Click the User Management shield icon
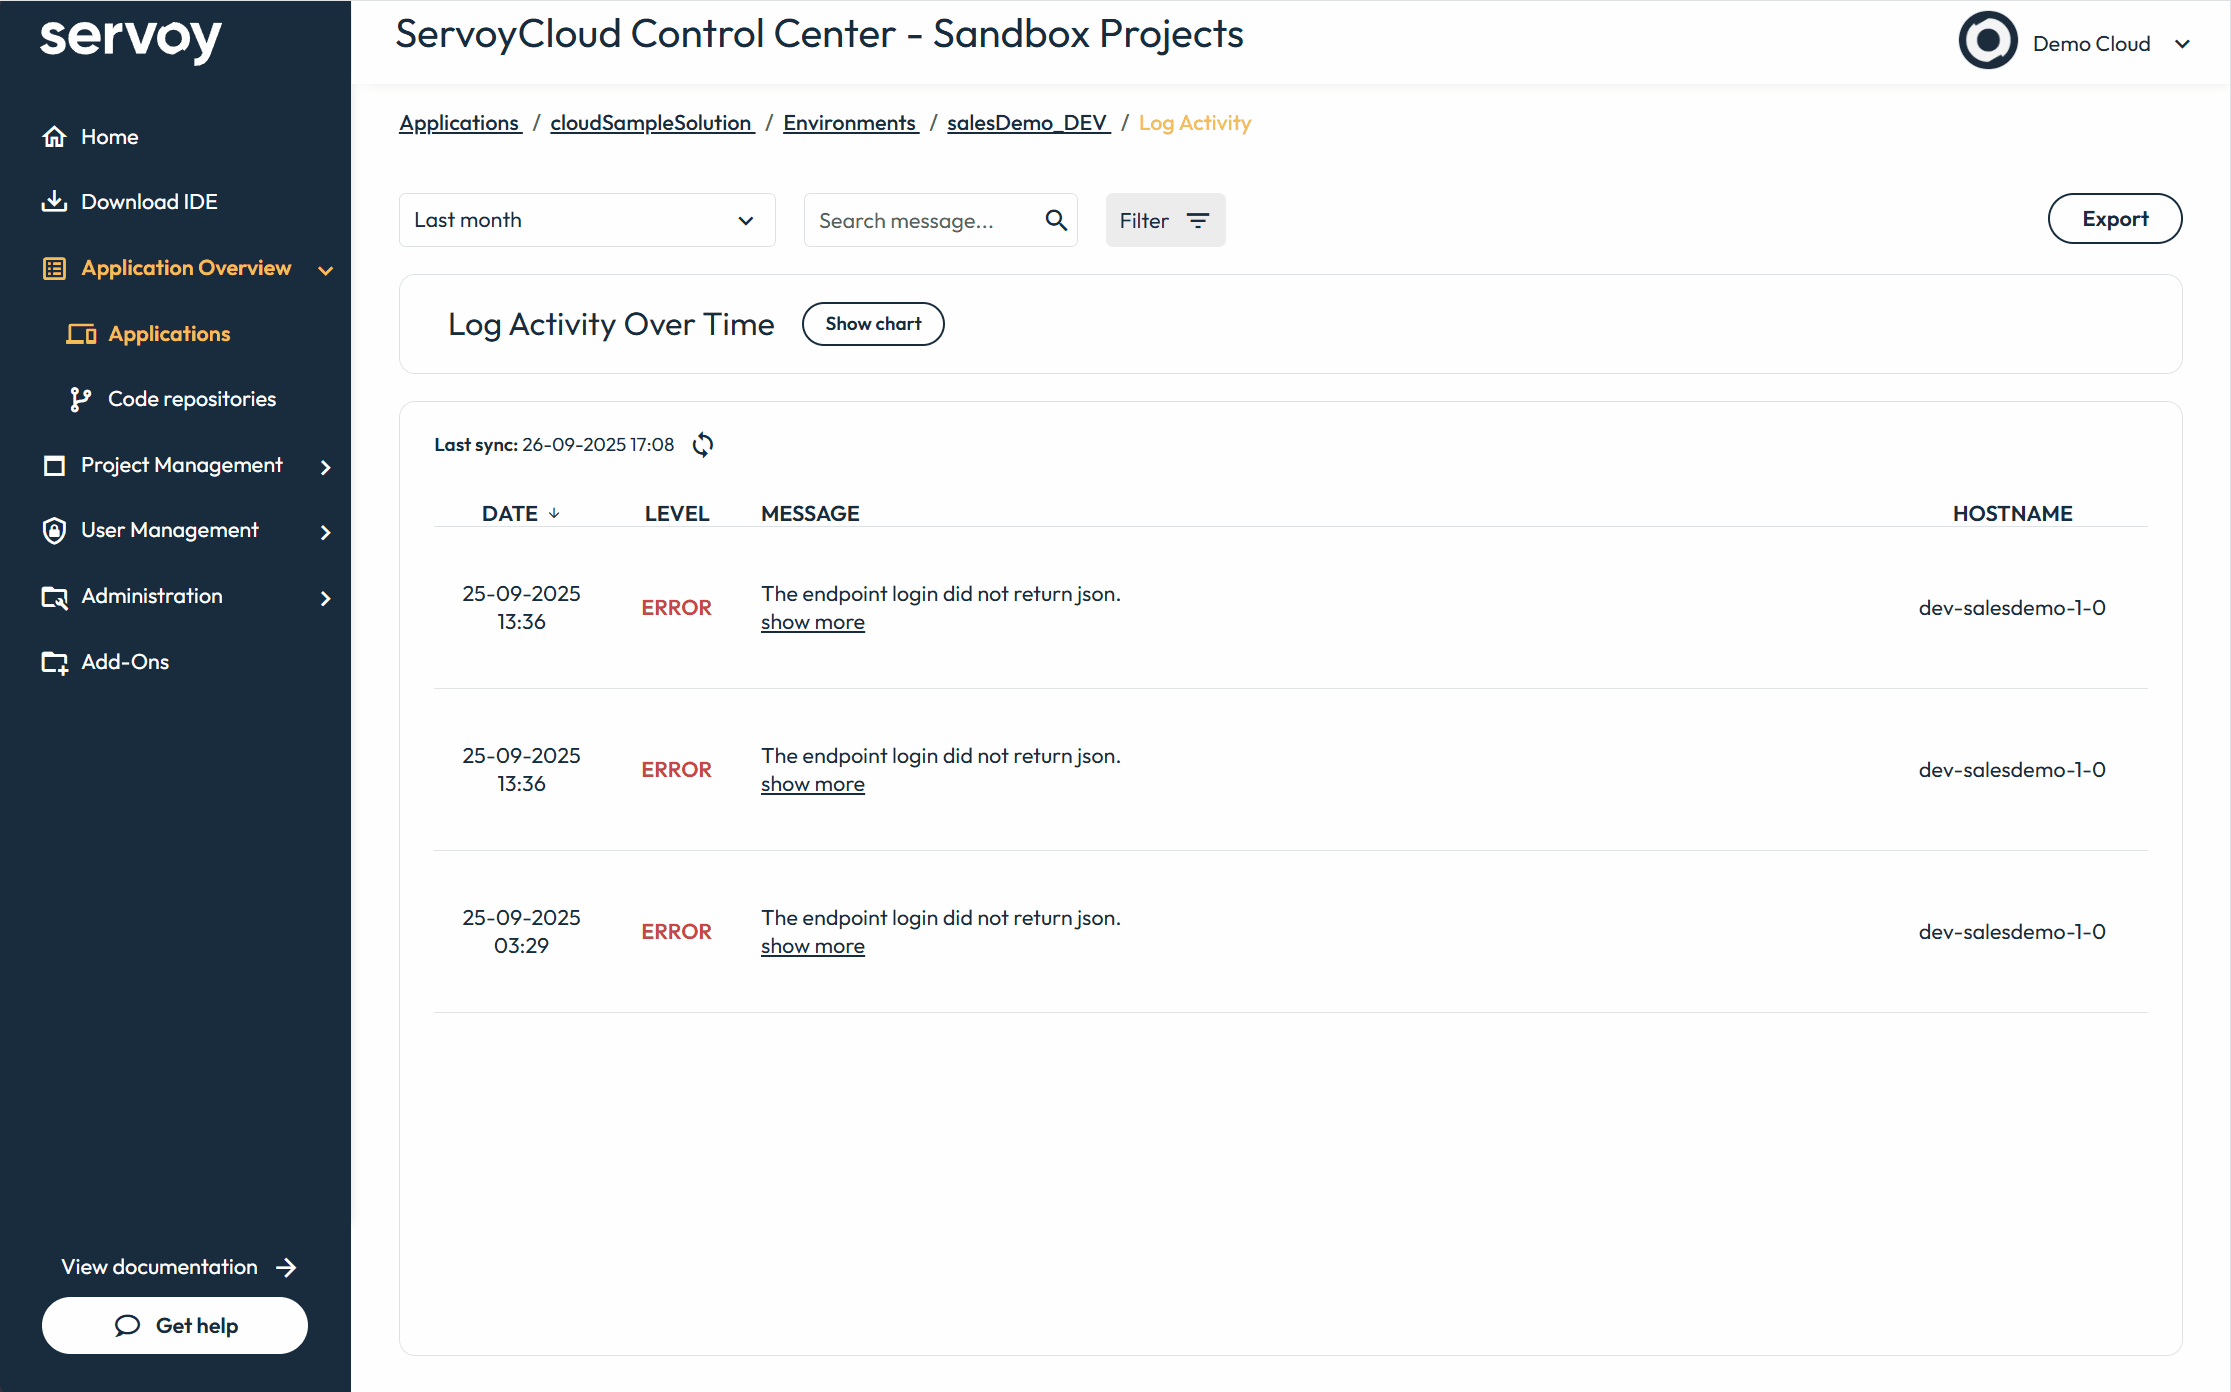 (55, 531)
